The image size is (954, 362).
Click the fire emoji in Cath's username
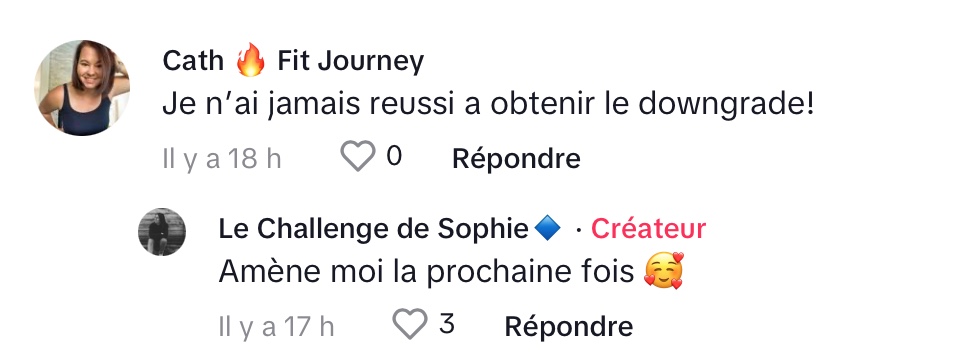coord(251,61)
